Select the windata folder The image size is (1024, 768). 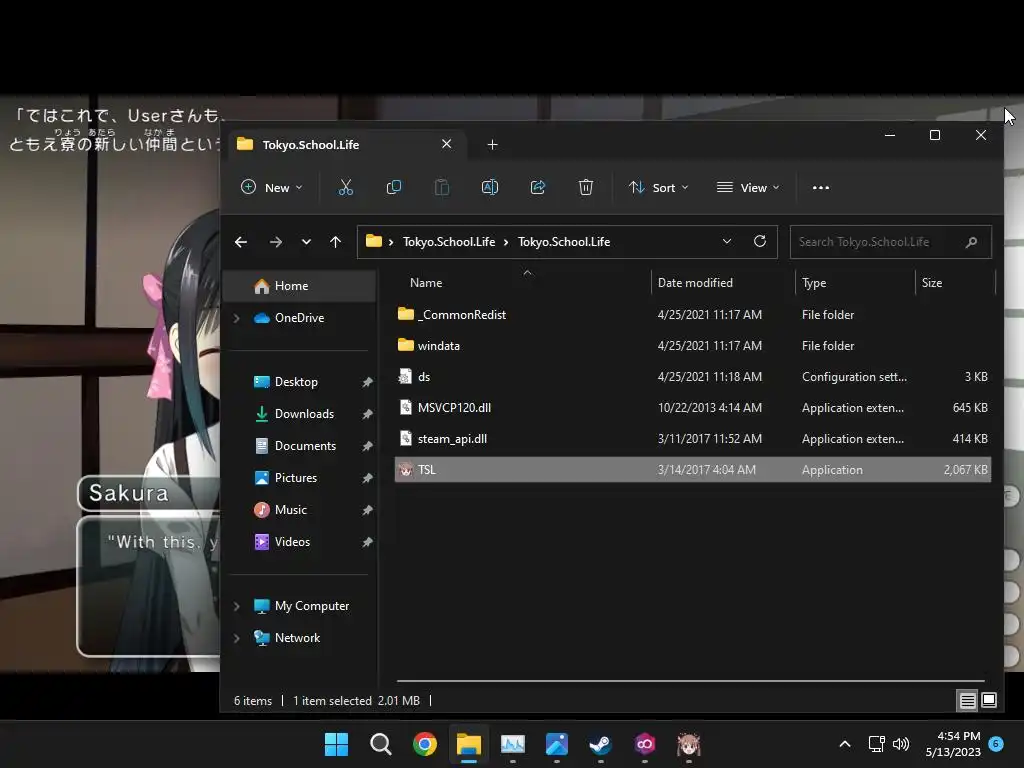692,345
